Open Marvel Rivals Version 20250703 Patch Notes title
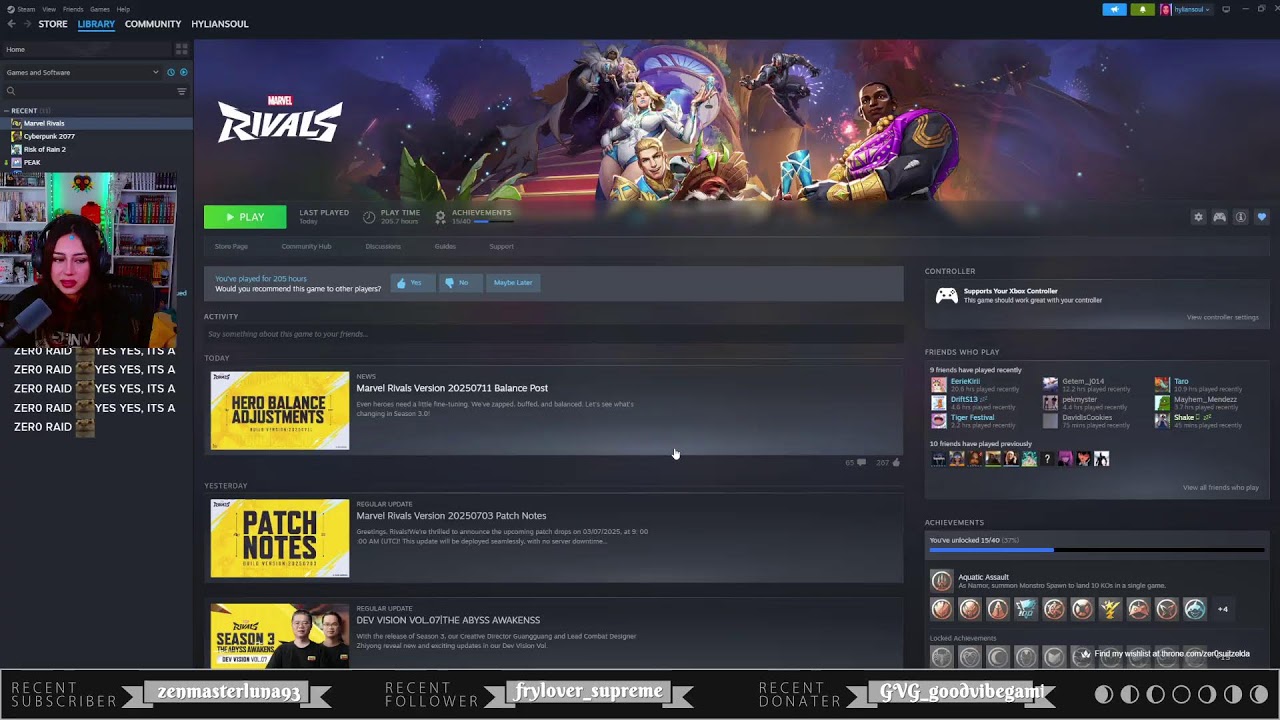The image size is (1280, 720). click(x=451, y=516)
